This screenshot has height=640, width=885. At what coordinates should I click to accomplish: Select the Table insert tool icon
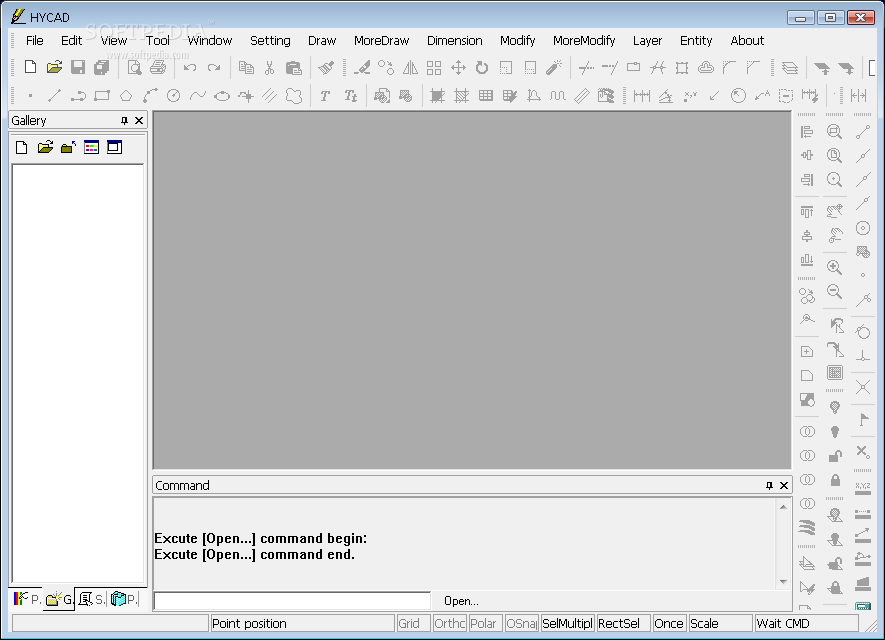tap(485, 95)
